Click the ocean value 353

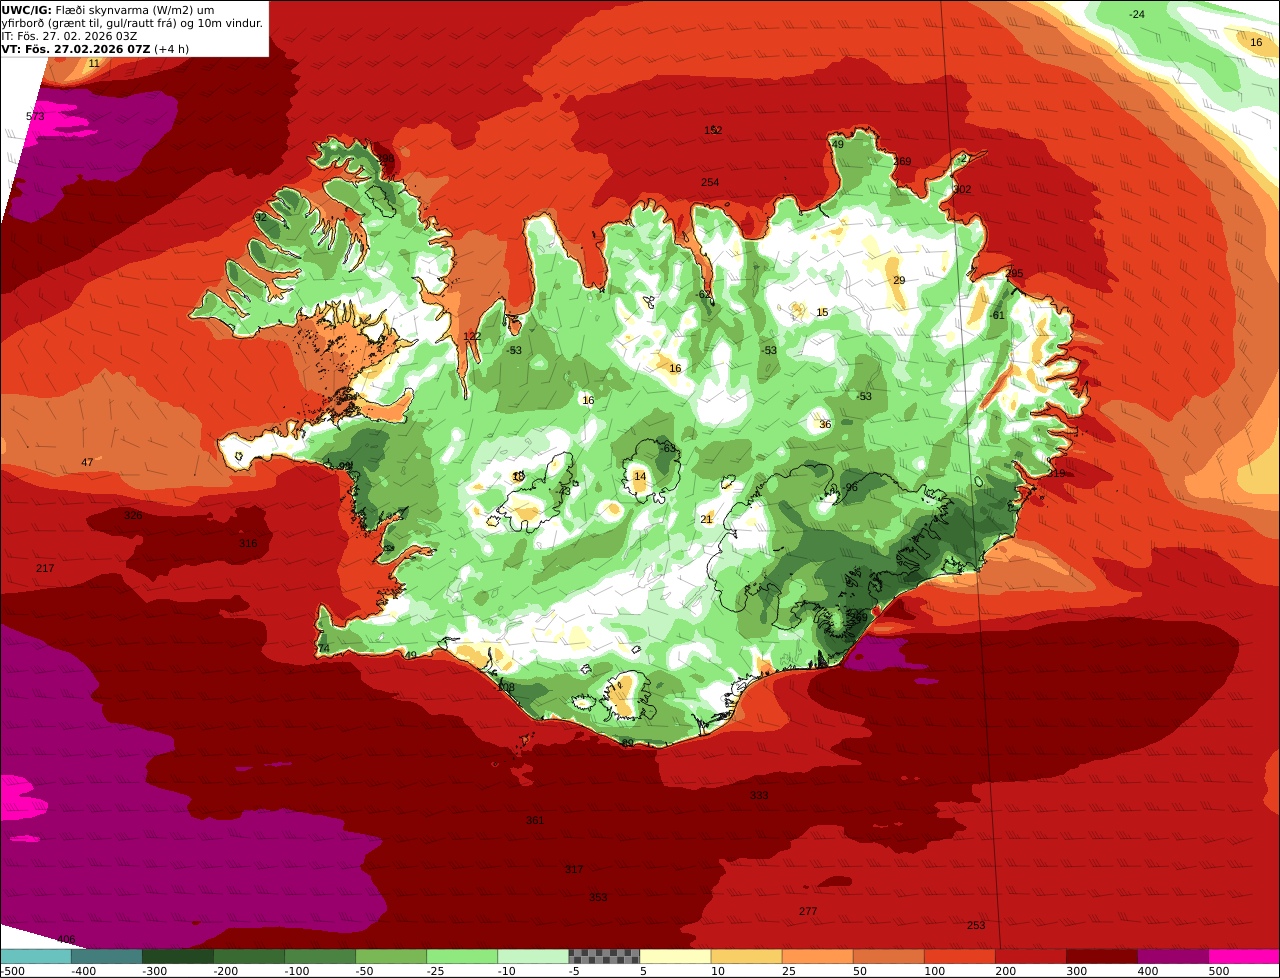tap(598, 897)
